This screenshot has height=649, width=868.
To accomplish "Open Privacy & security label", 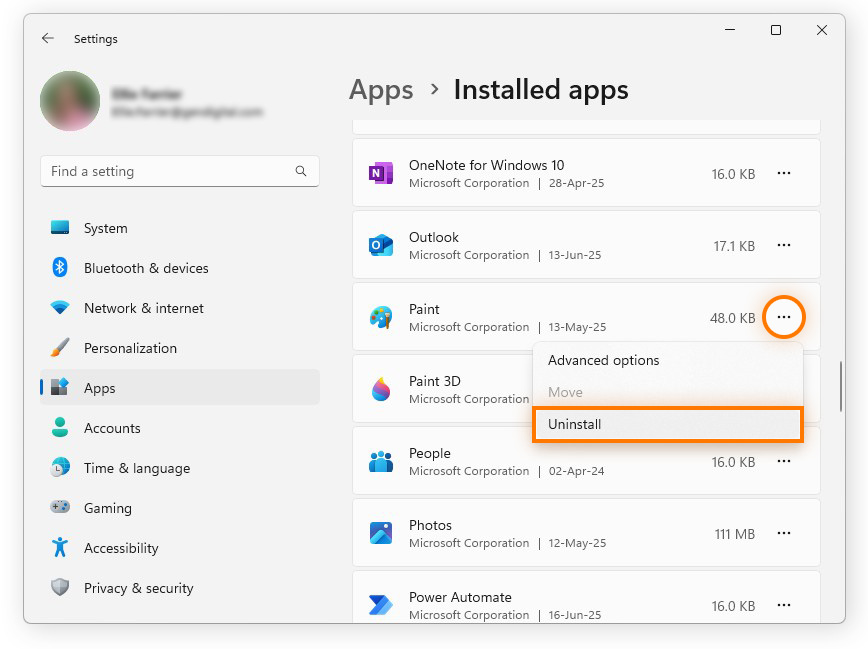I will click(x=139, y=588).
